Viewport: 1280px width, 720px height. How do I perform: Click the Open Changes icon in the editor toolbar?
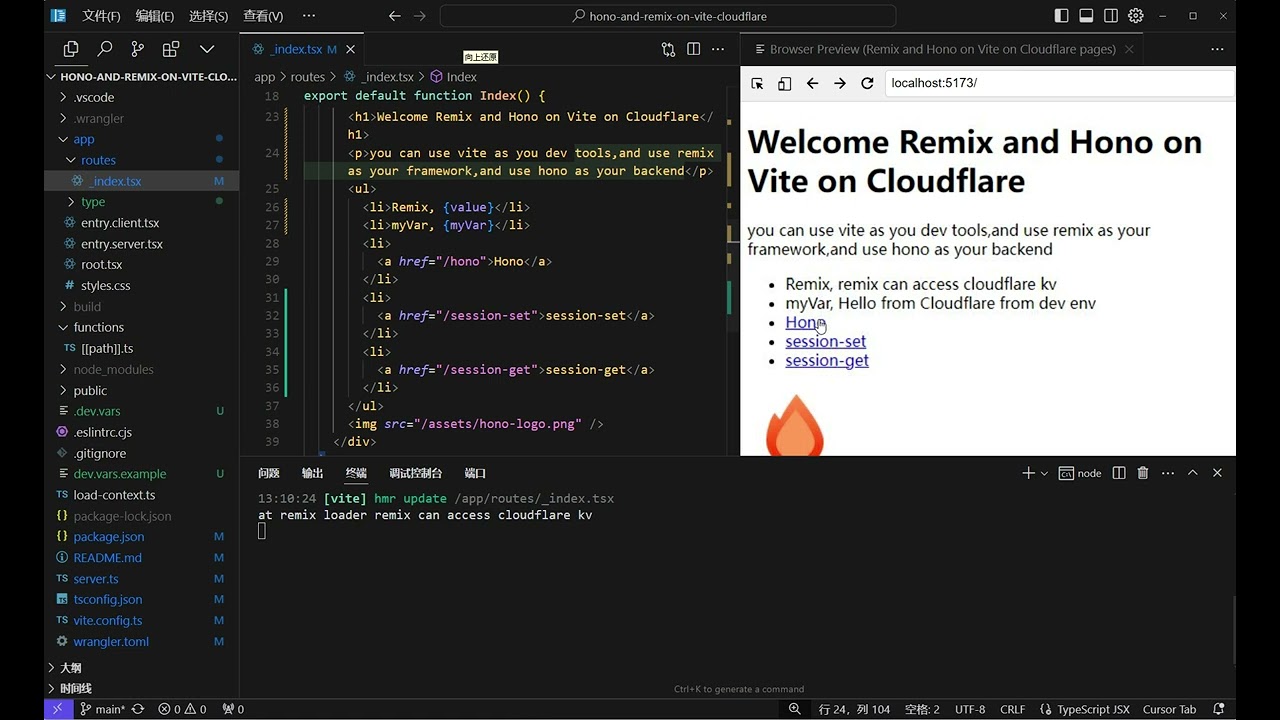pos(668,49)
